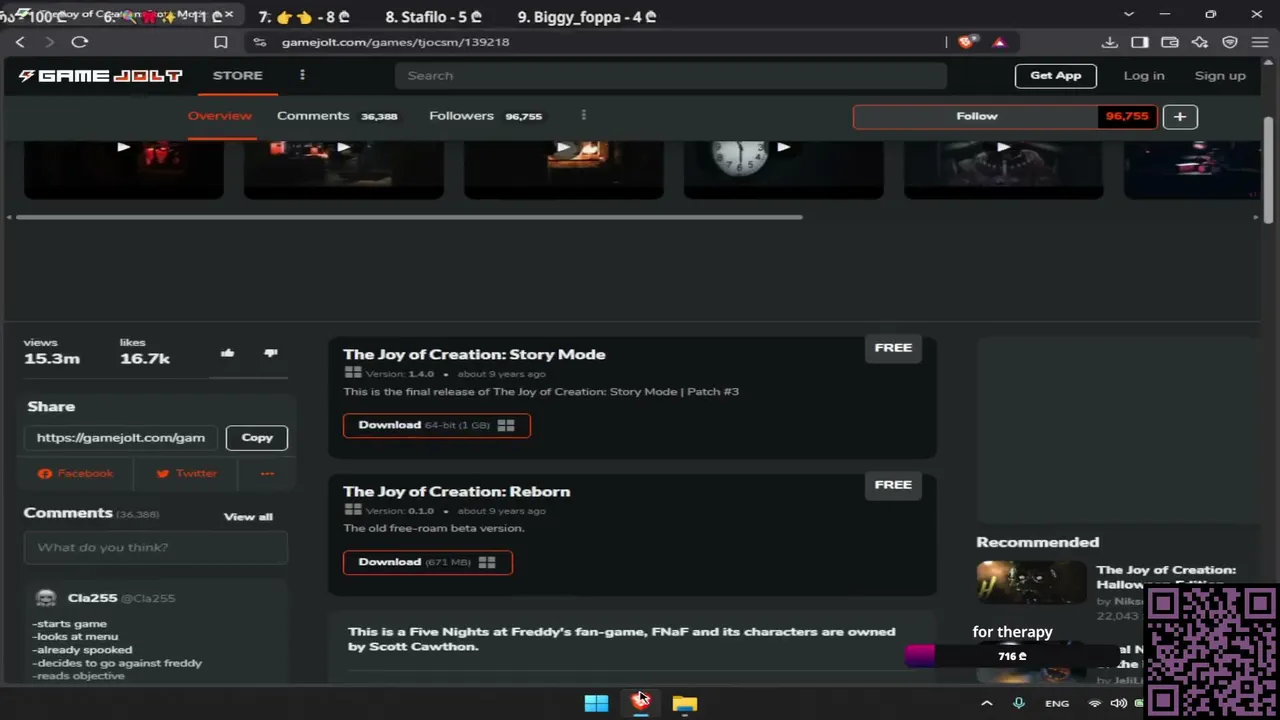The image size is (1280, 720).
Task: Click the Get App button
Action: (x=1056, y=76)
